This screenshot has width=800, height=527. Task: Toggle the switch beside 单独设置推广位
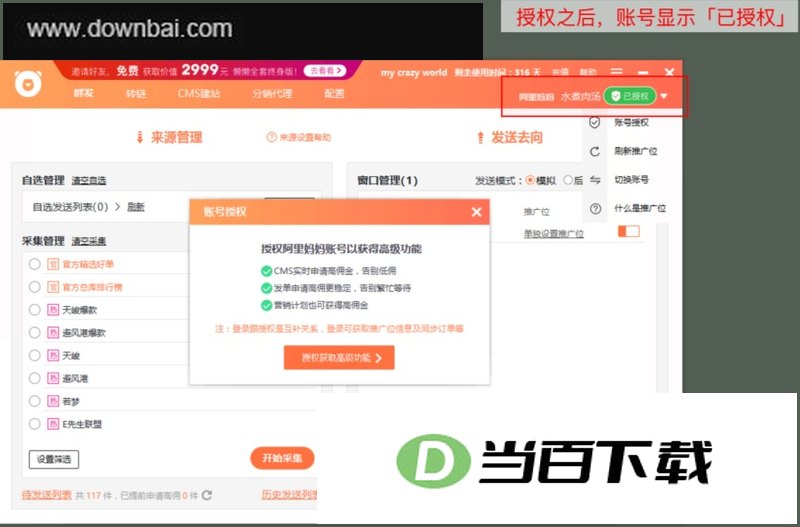(x=629, y=232)
